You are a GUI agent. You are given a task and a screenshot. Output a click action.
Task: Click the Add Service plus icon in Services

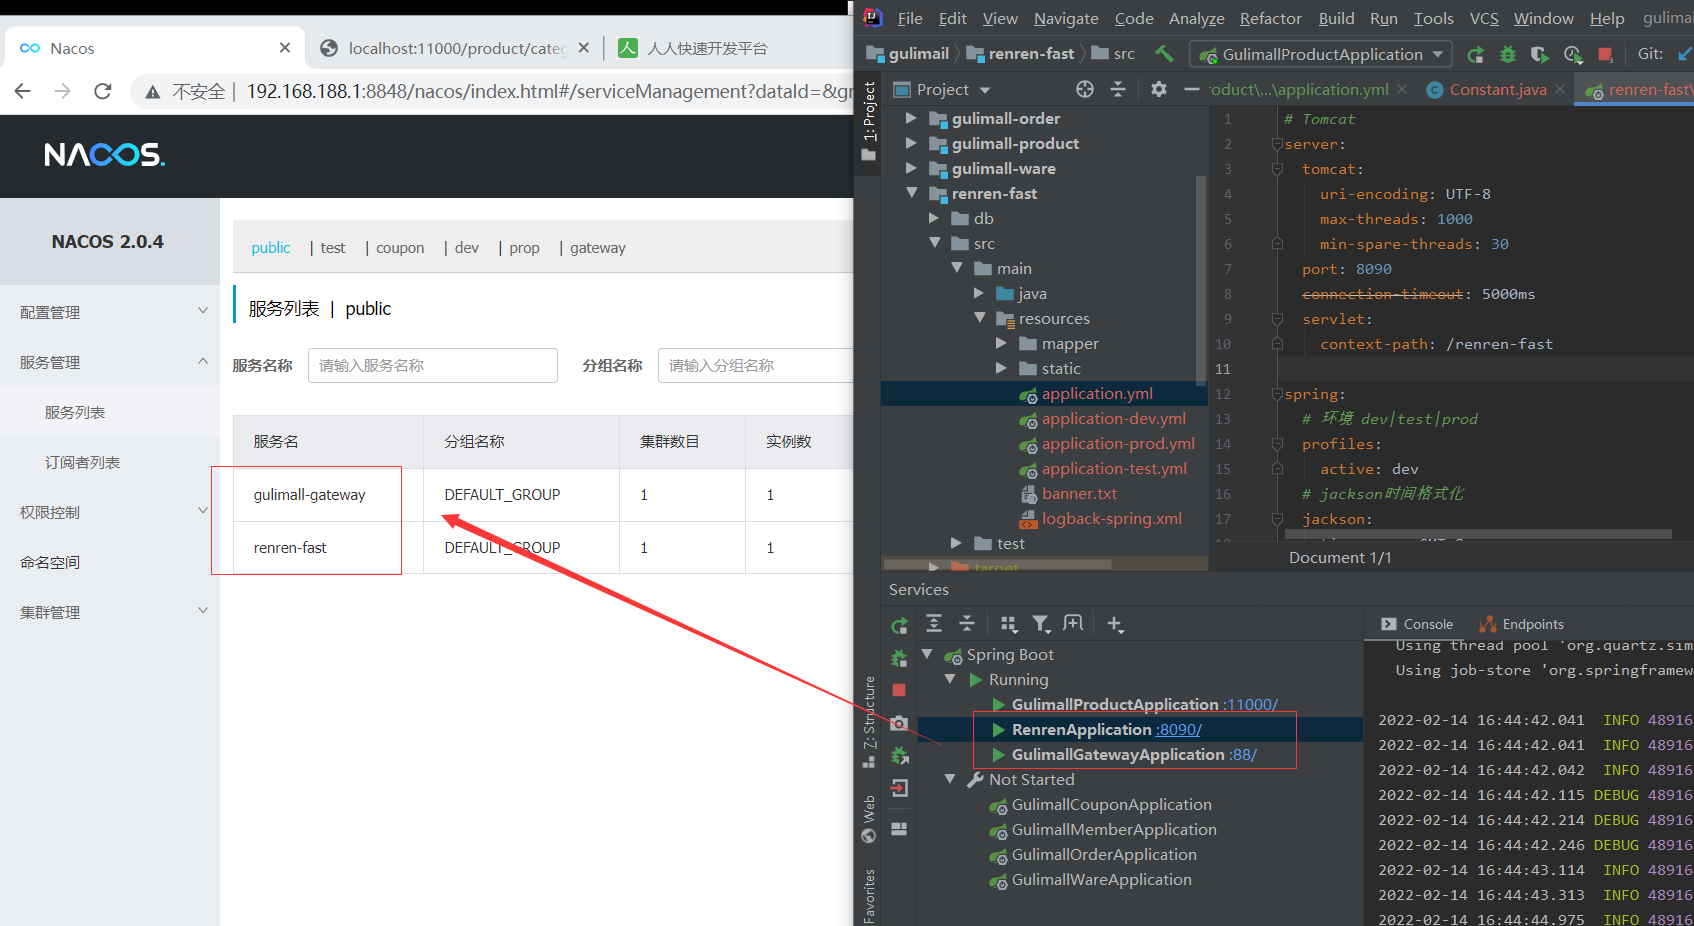coord(1115,624)
